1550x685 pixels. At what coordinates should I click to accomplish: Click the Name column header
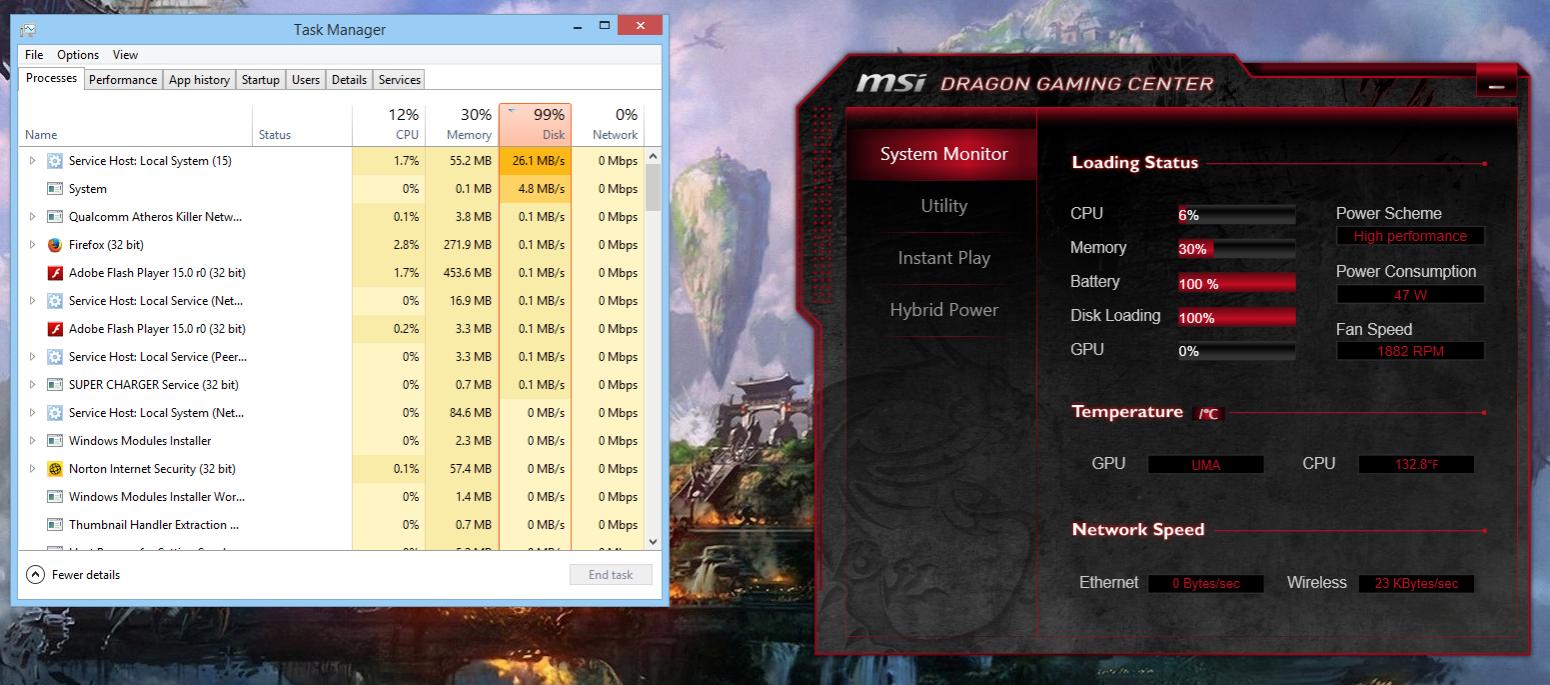(136, 124)
